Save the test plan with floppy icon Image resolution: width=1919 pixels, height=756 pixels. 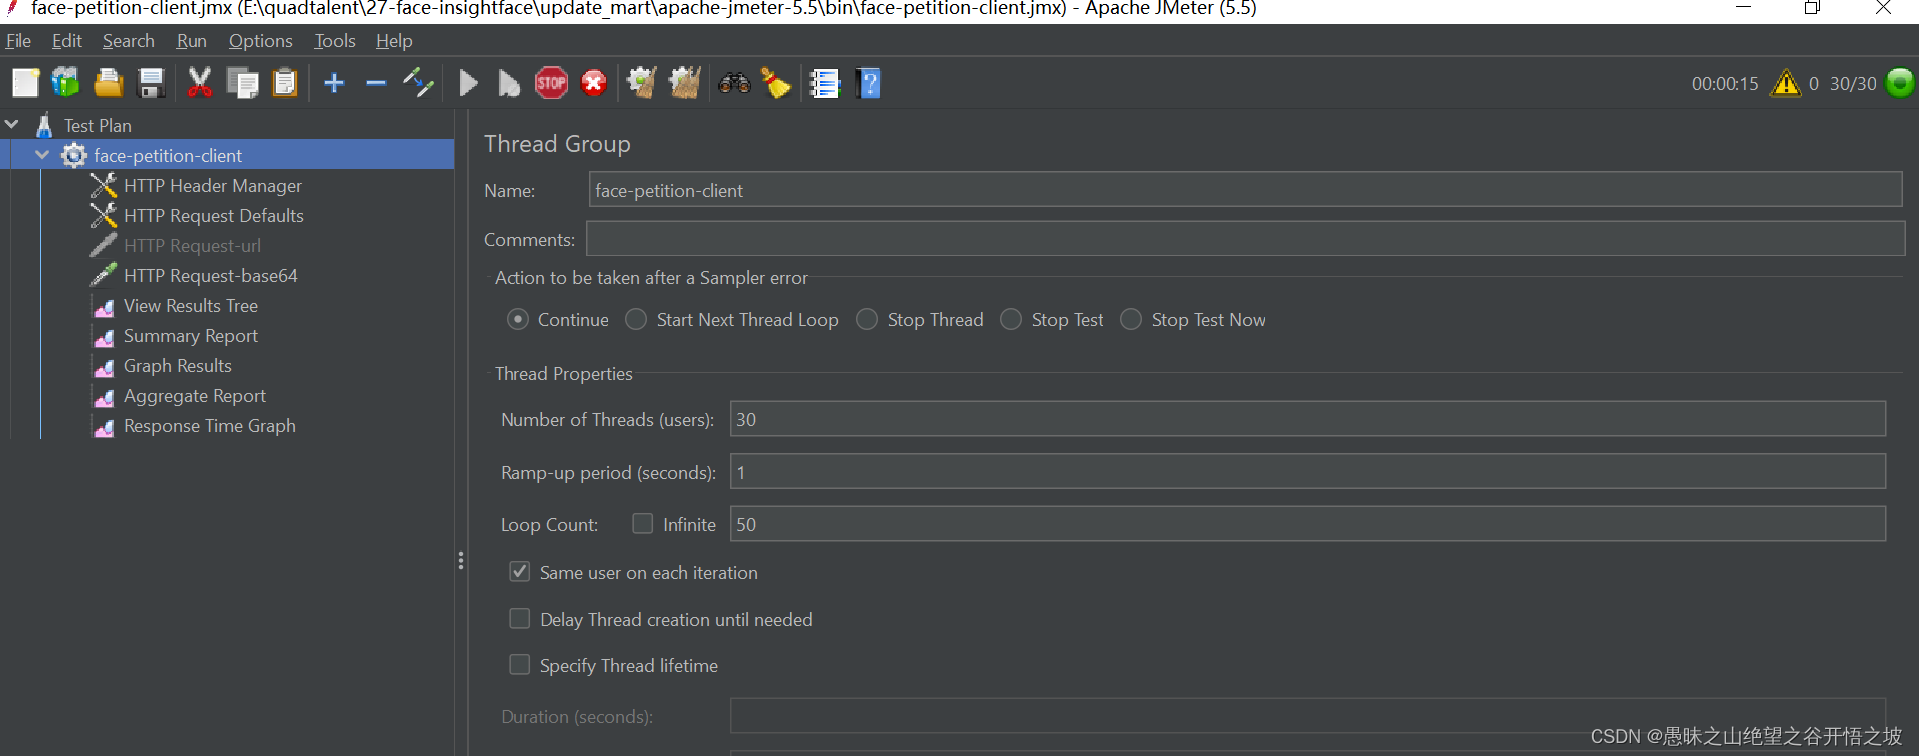coord(151,83)
